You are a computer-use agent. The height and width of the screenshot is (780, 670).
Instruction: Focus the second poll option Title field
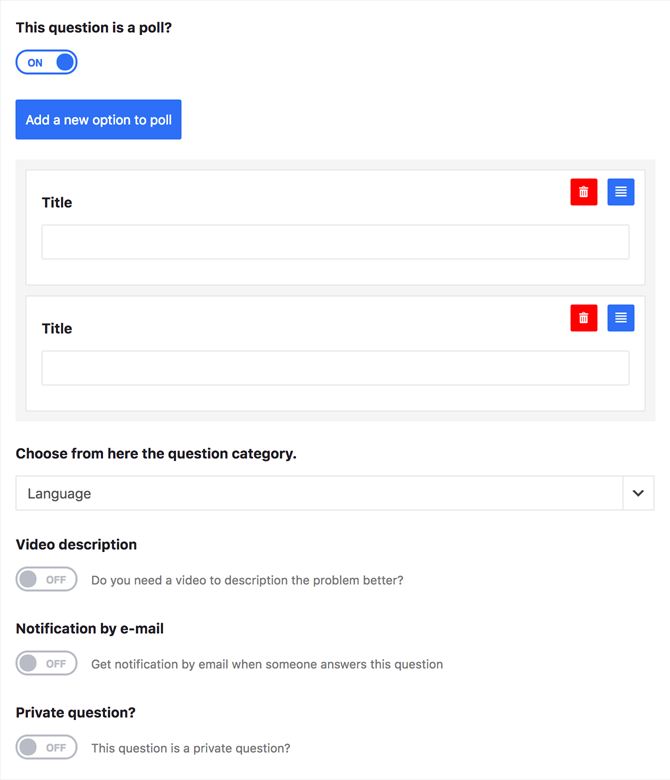point(335,368)
